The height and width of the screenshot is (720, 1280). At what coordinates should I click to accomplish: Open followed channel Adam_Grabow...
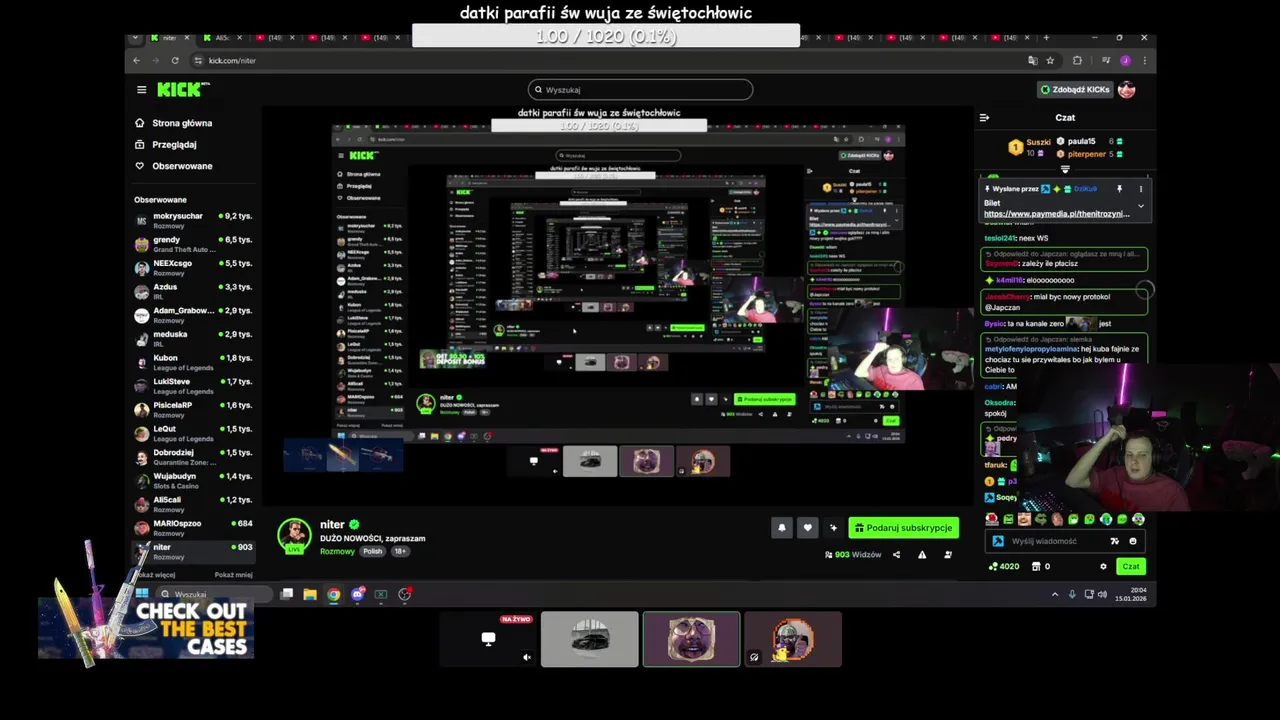coord(193,315)
